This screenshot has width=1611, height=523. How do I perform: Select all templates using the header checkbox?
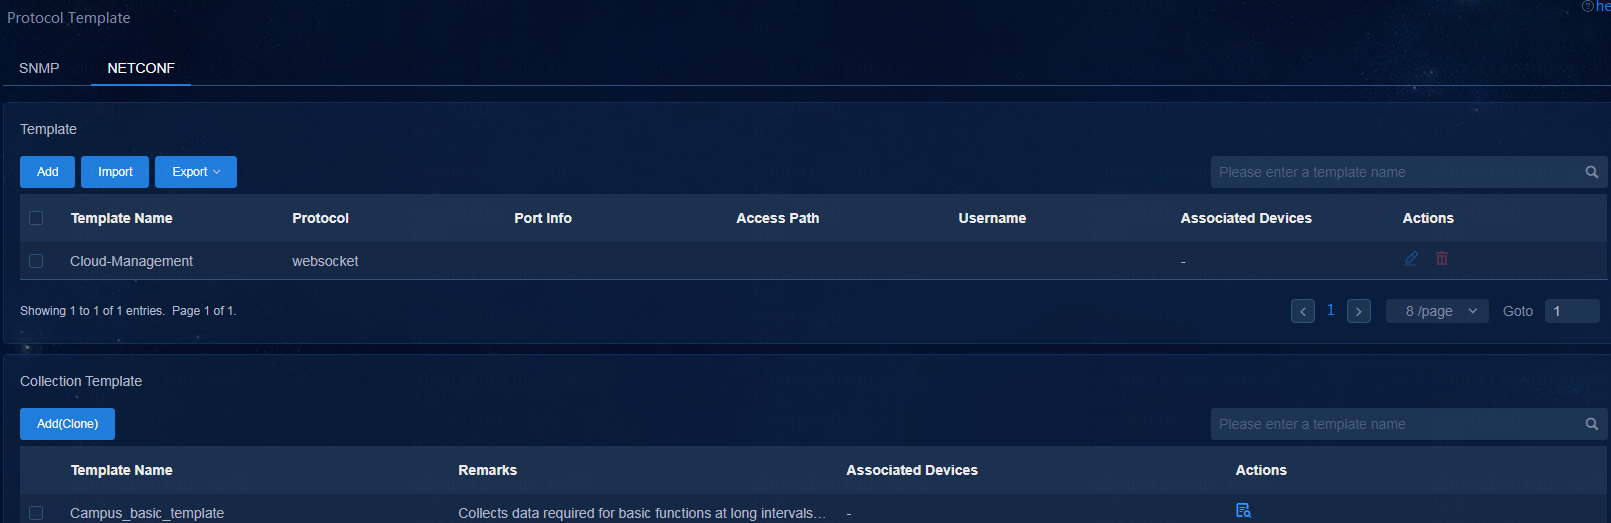click(x=36, y=218)
